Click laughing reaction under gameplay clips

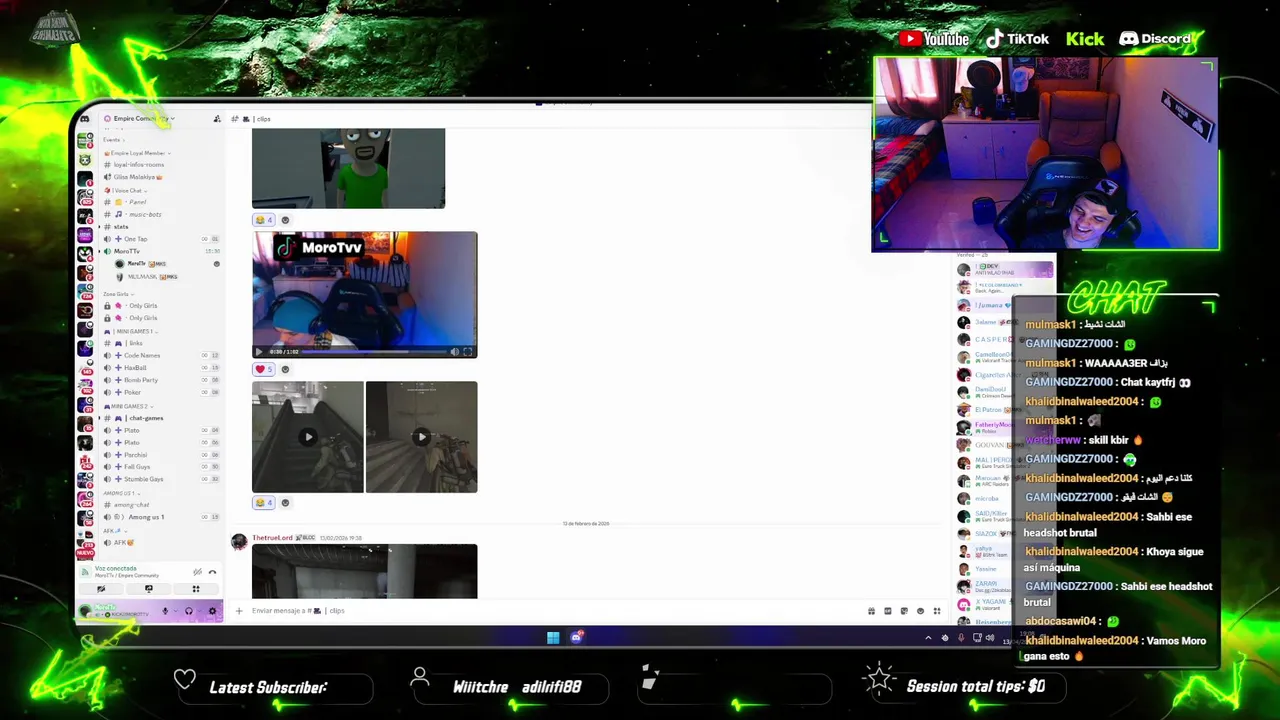click(x=264, y=503)
